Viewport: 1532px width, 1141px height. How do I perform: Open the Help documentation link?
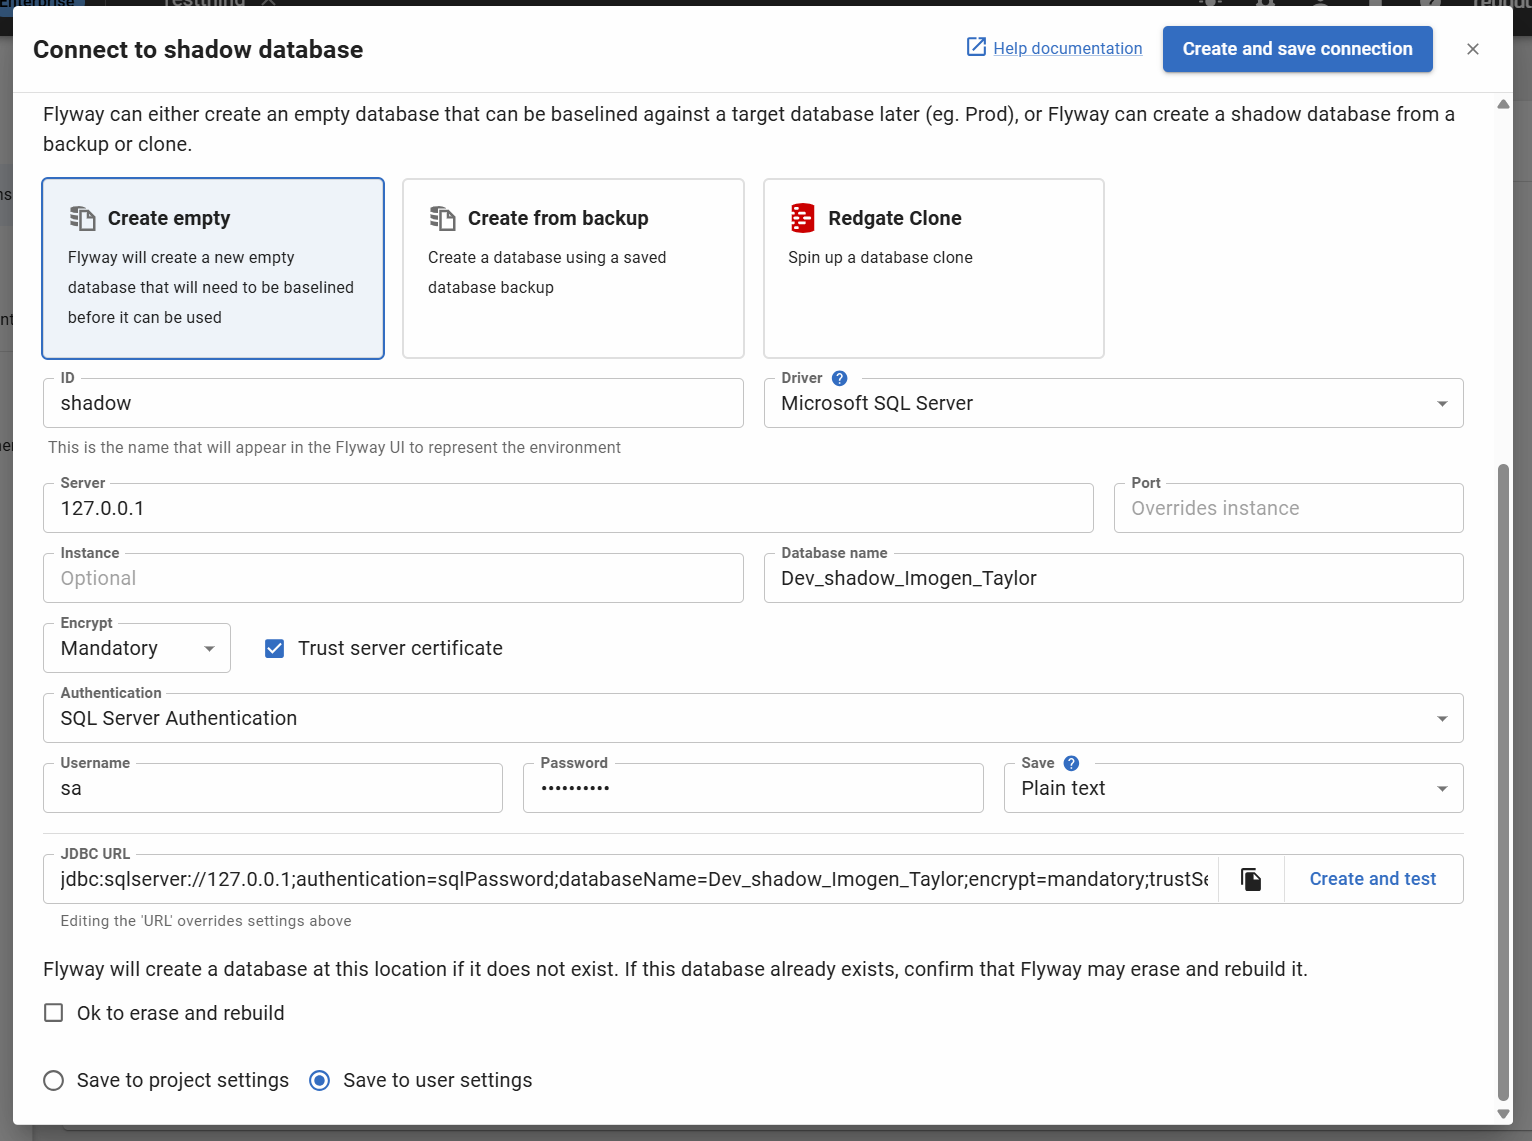tap(1067, 48)
